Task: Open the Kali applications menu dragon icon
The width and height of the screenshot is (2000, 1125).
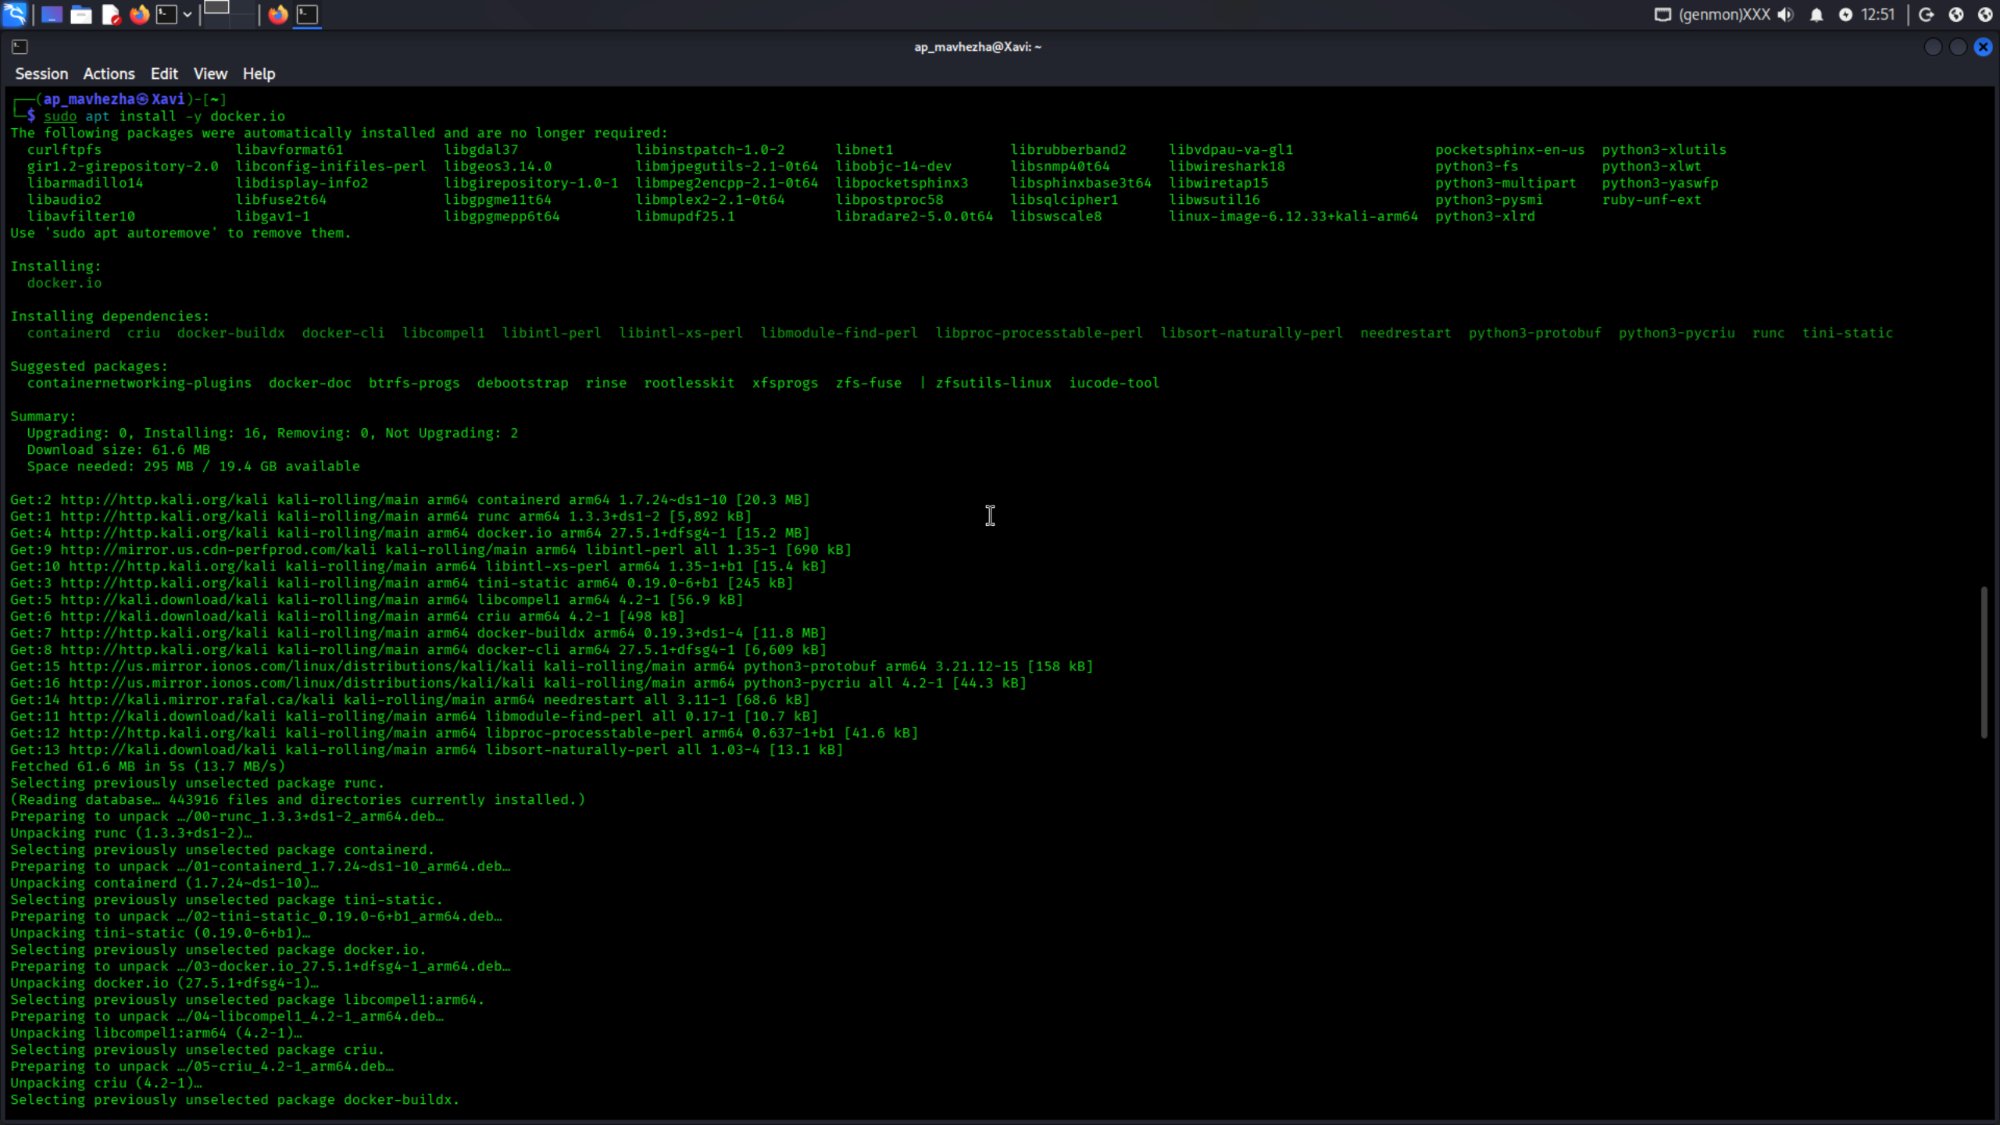Action: pyautogui.click(x=15, y=14)
